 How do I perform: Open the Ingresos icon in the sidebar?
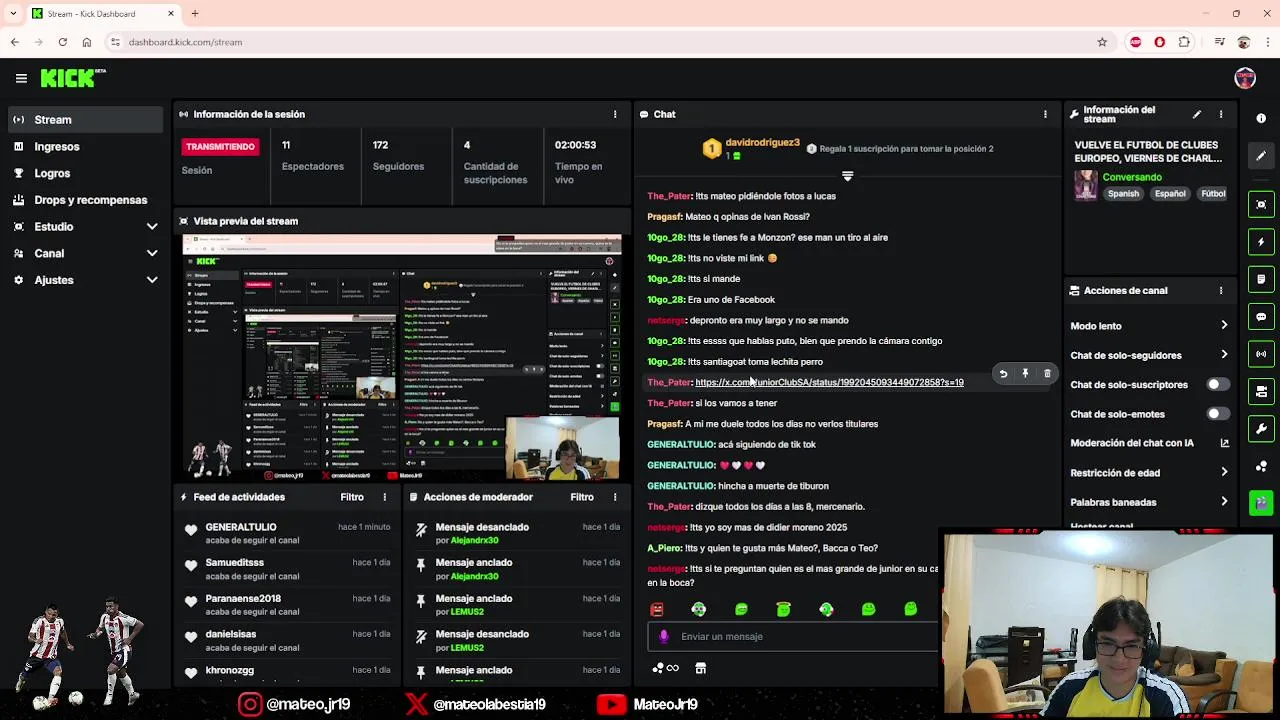[x=18, y=146]
